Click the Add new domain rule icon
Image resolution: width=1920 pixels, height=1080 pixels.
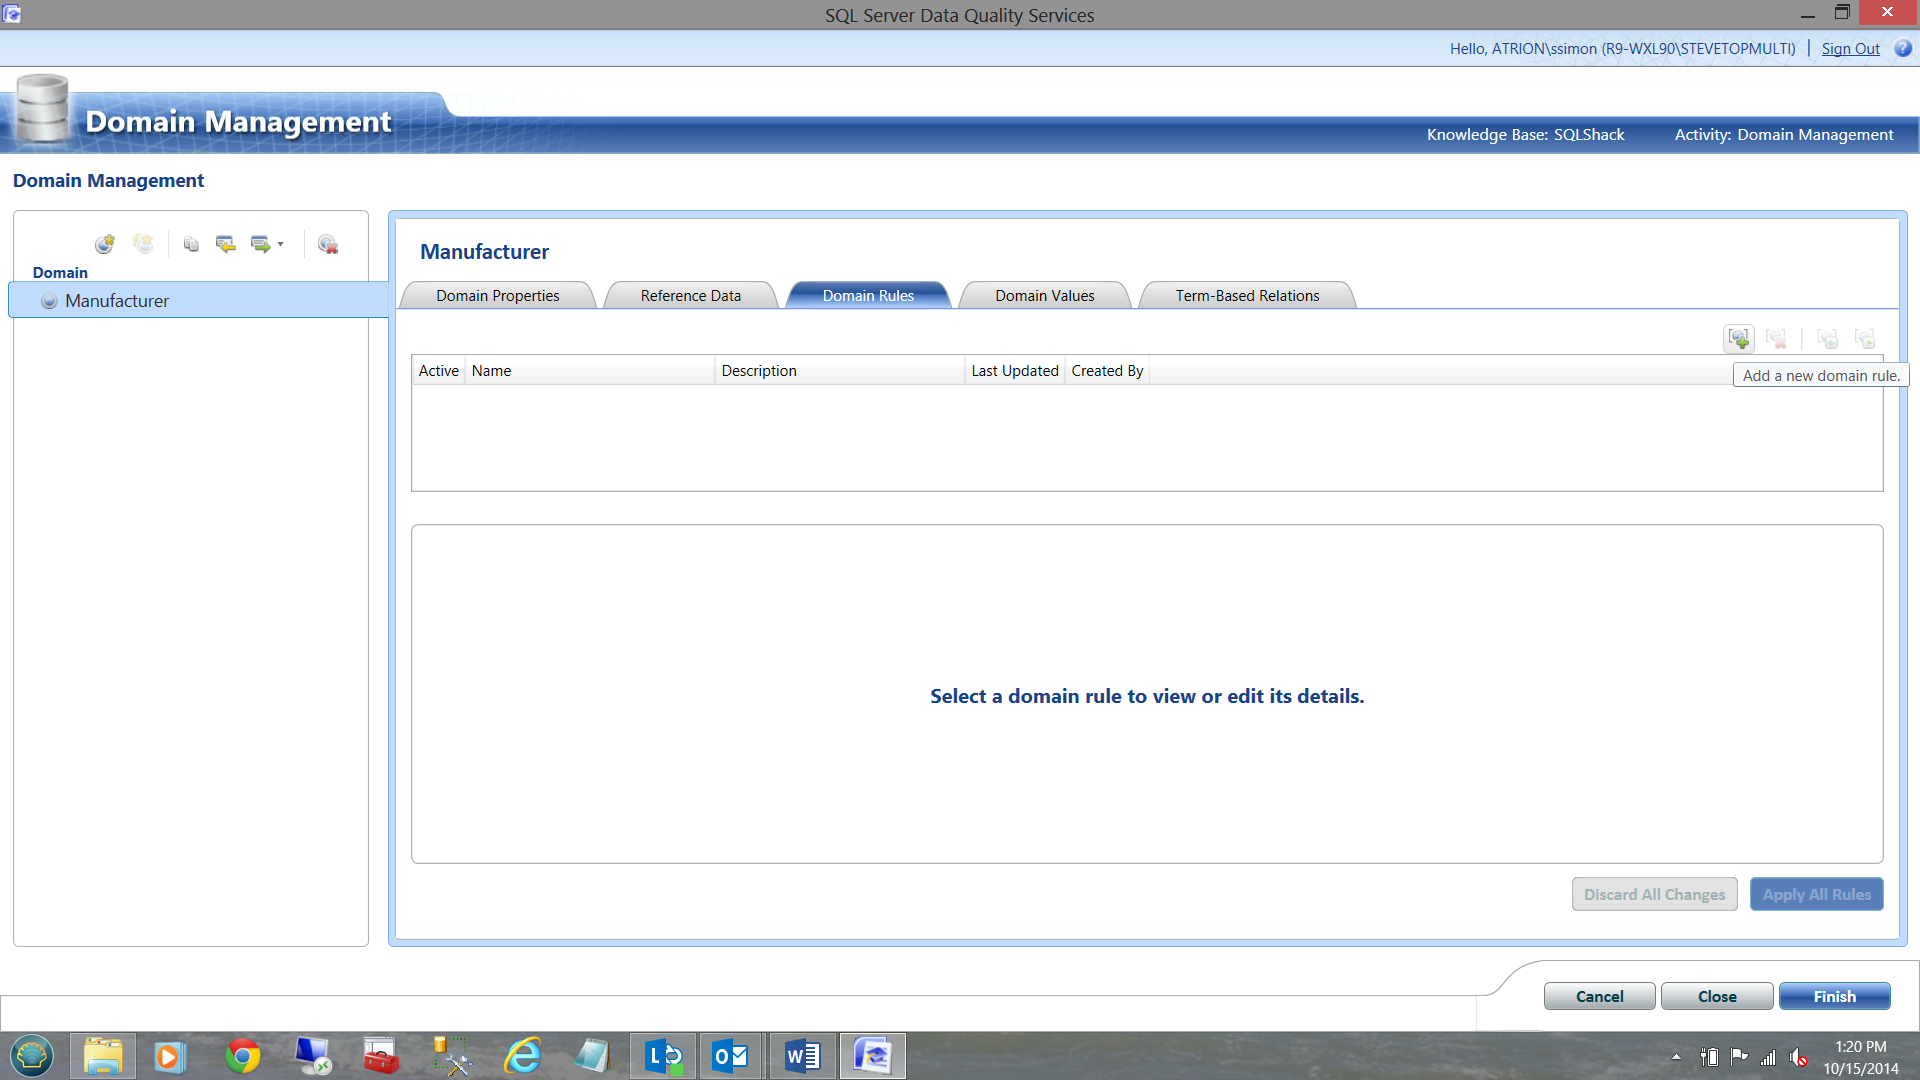coord(1739,338)
